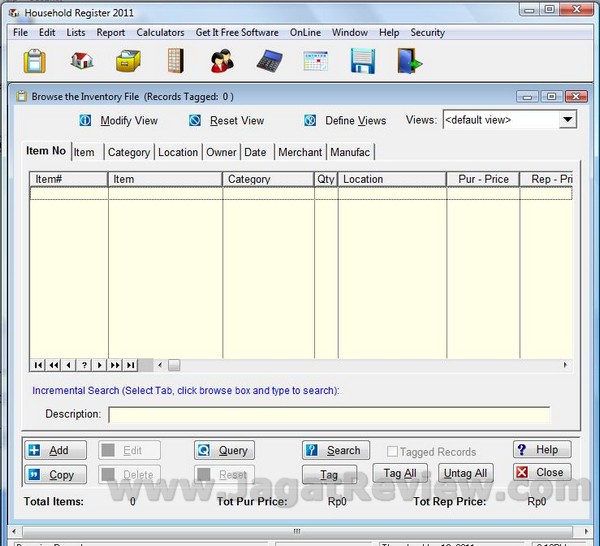This screenshot has width=600, height=546.
Task: Open the Calculators menu
Action: coord(160,32)
